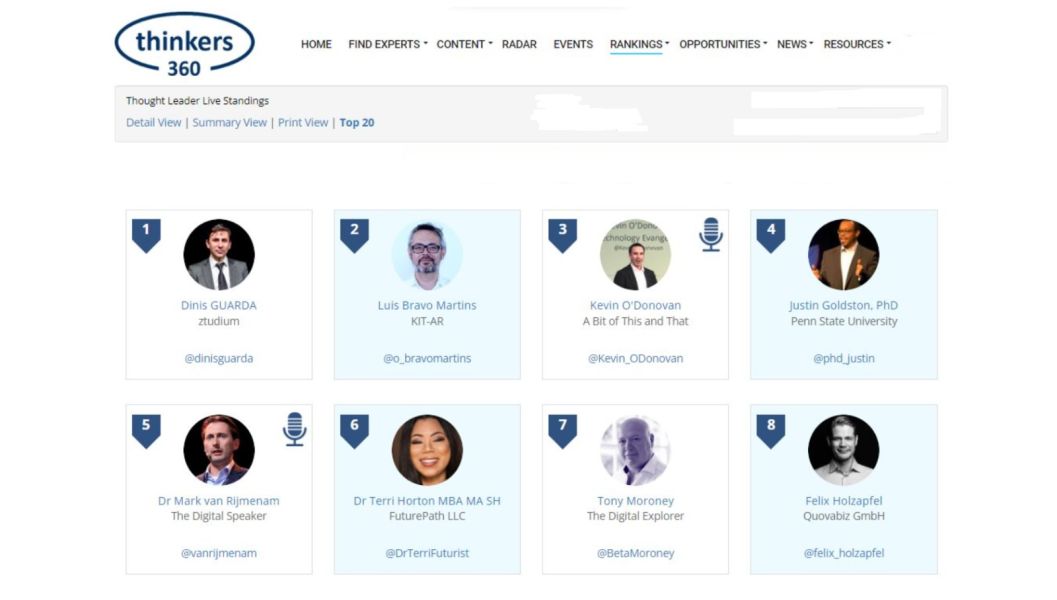
Task: Click the Thought Leader Live Standings heading
Action: click(198, 100)
